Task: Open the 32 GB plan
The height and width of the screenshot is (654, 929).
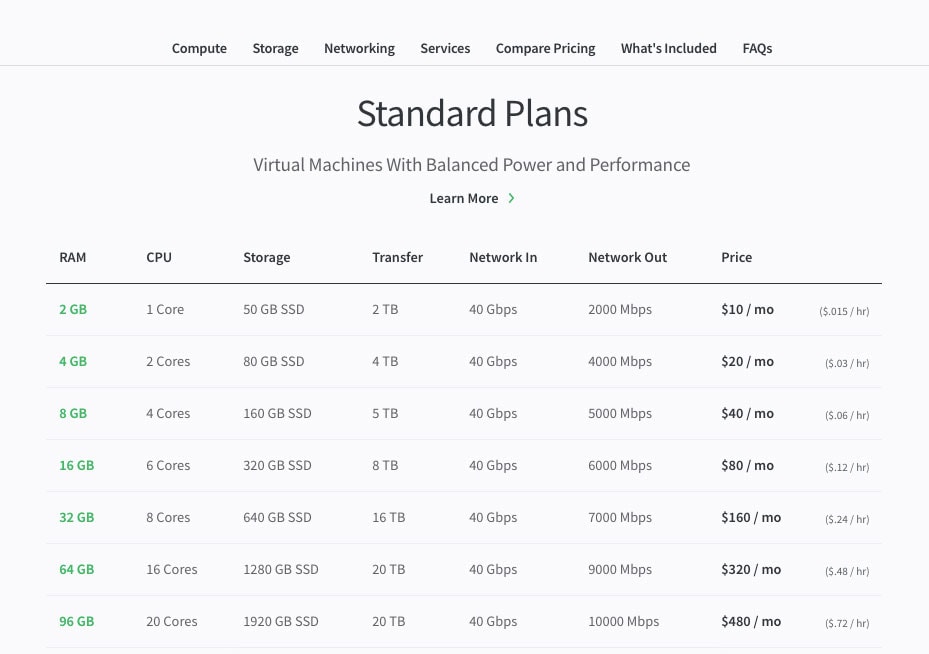Action: point(76,518)
